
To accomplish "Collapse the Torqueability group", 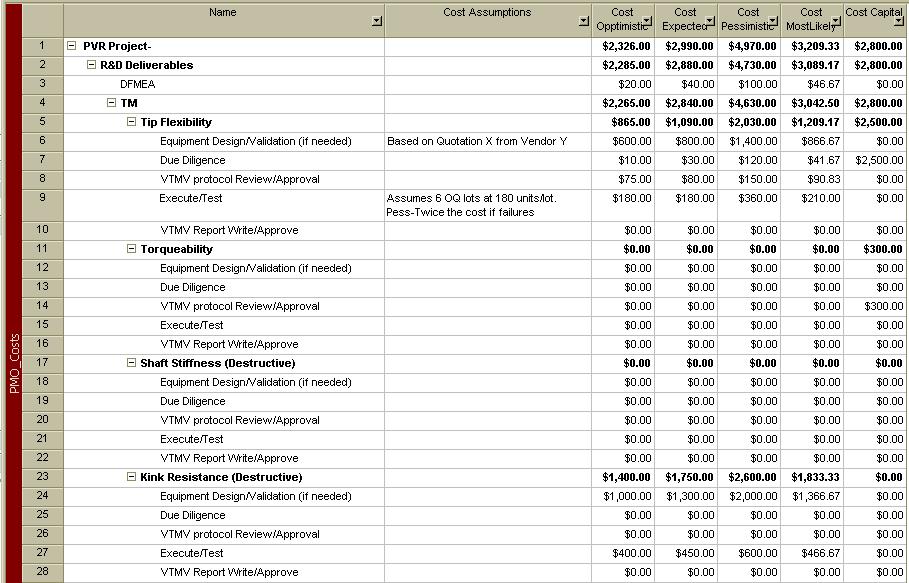I will coord(131,249).
